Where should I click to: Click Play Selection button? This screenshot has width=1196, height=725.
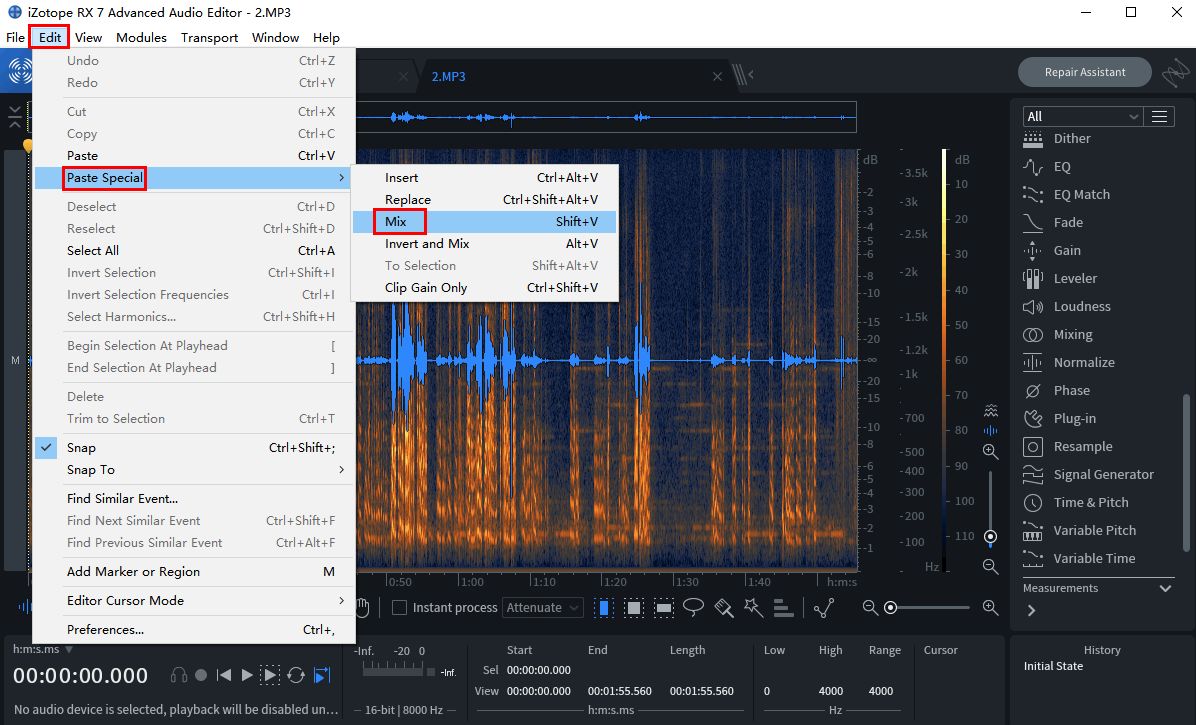click(270, 675)
